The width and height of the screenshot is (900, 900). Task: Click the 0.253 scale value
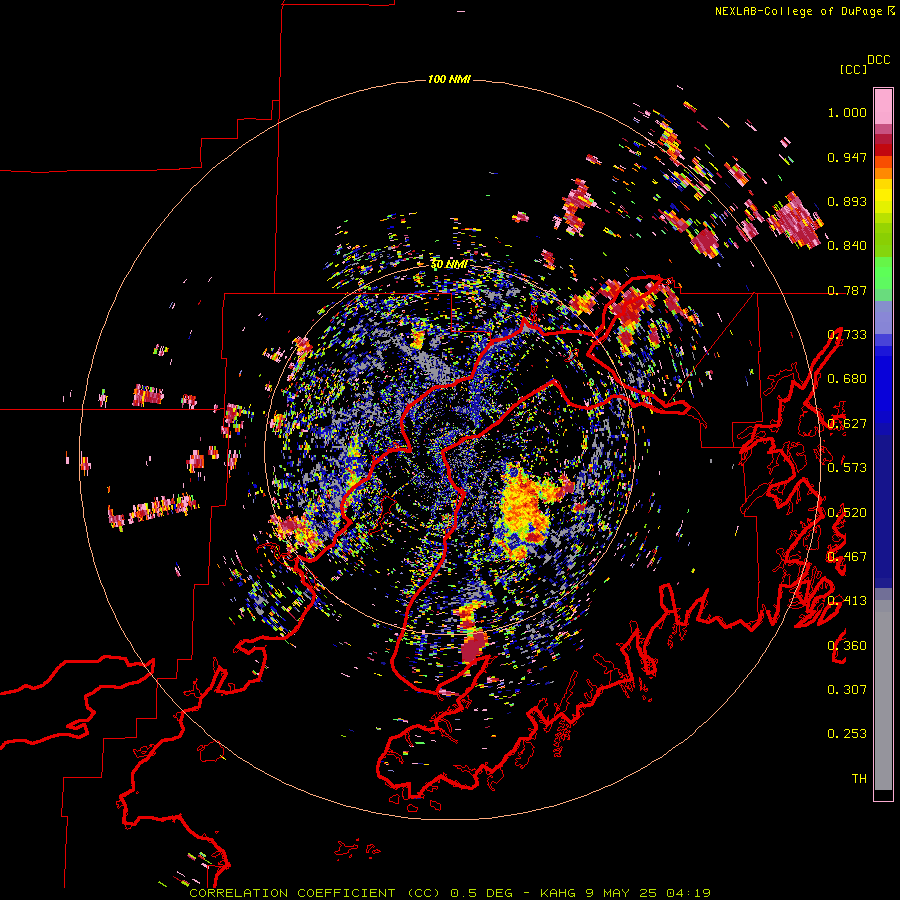point(847,734)
